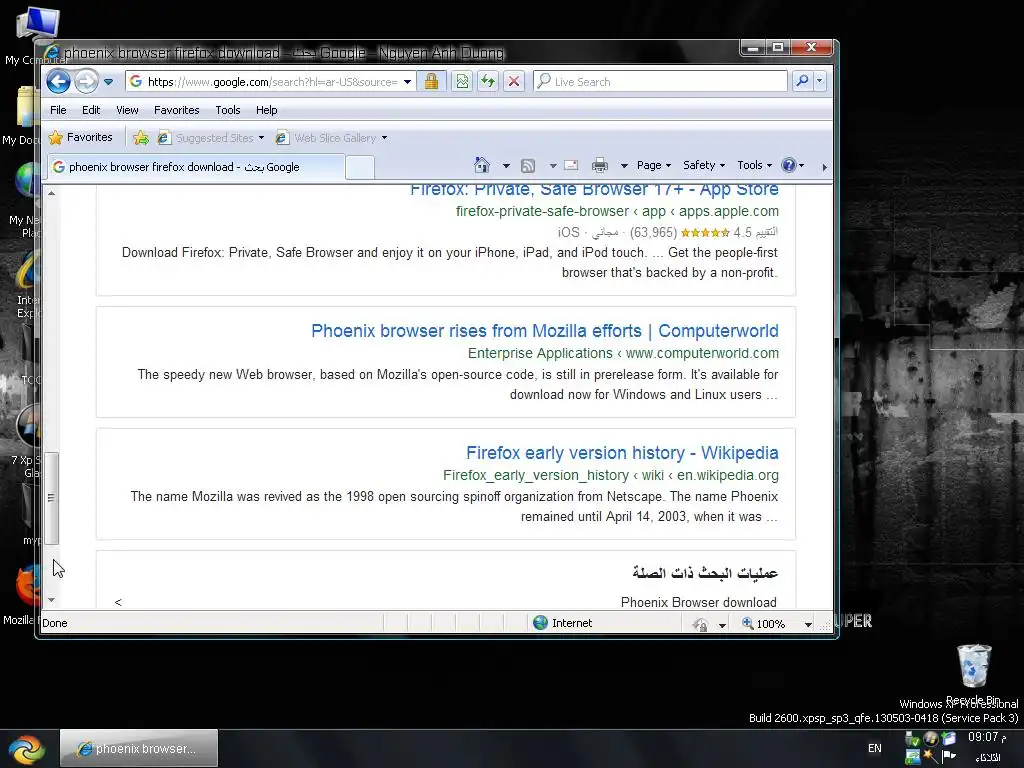Click the Read Mail envelope icon
This screenshot has height=768, width=1024.
(571, 166)
